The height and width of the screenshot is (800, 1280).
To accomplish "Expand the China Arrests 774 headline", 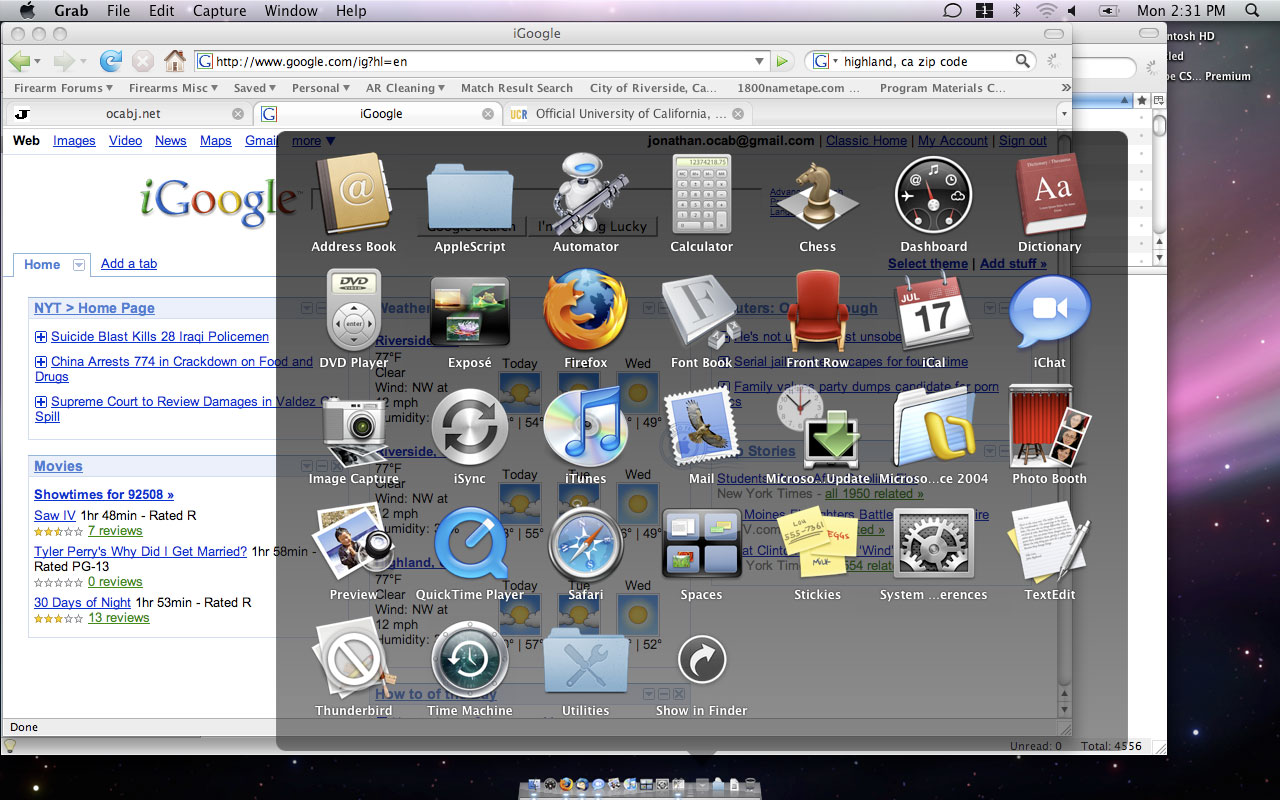I will pyautogui.click(x=41, y=362).
